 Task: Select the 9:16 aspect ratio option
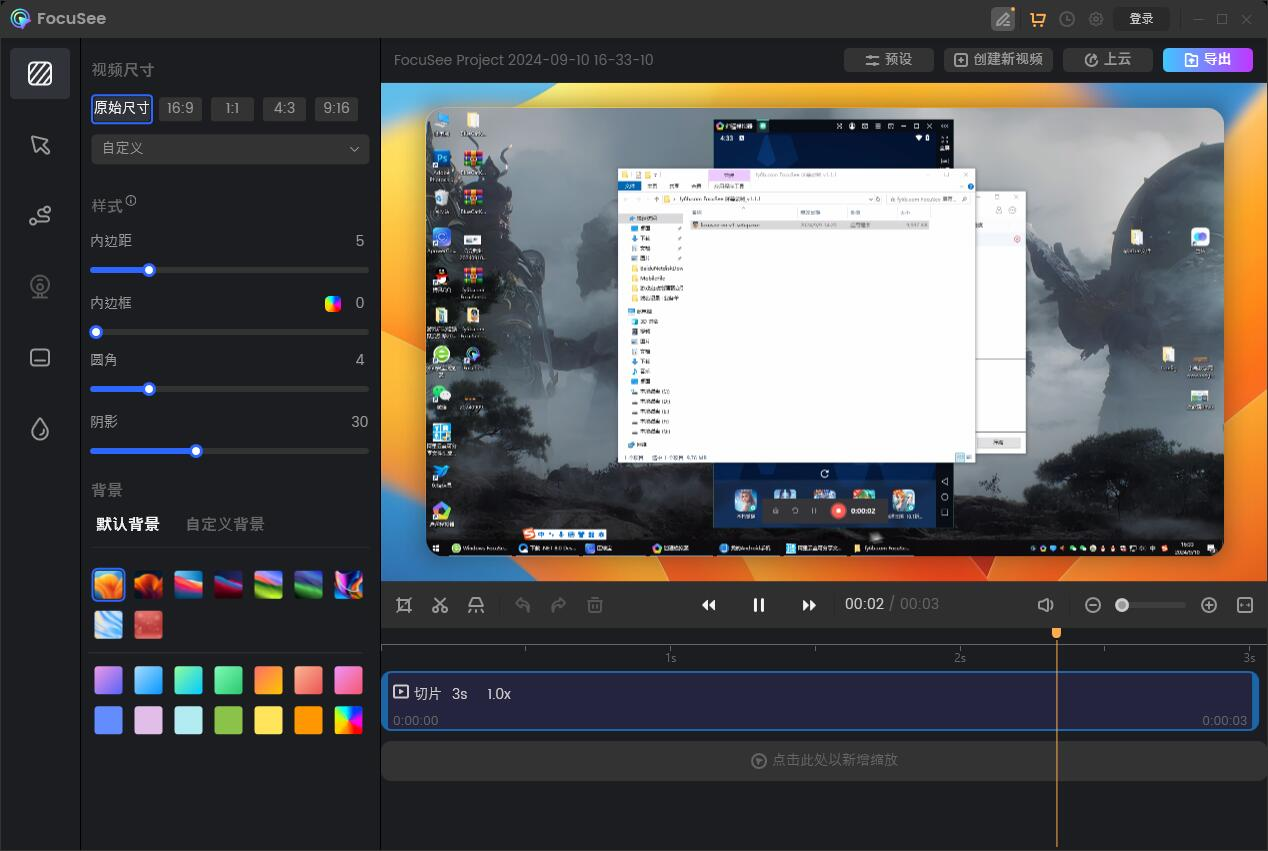(336, 108)
